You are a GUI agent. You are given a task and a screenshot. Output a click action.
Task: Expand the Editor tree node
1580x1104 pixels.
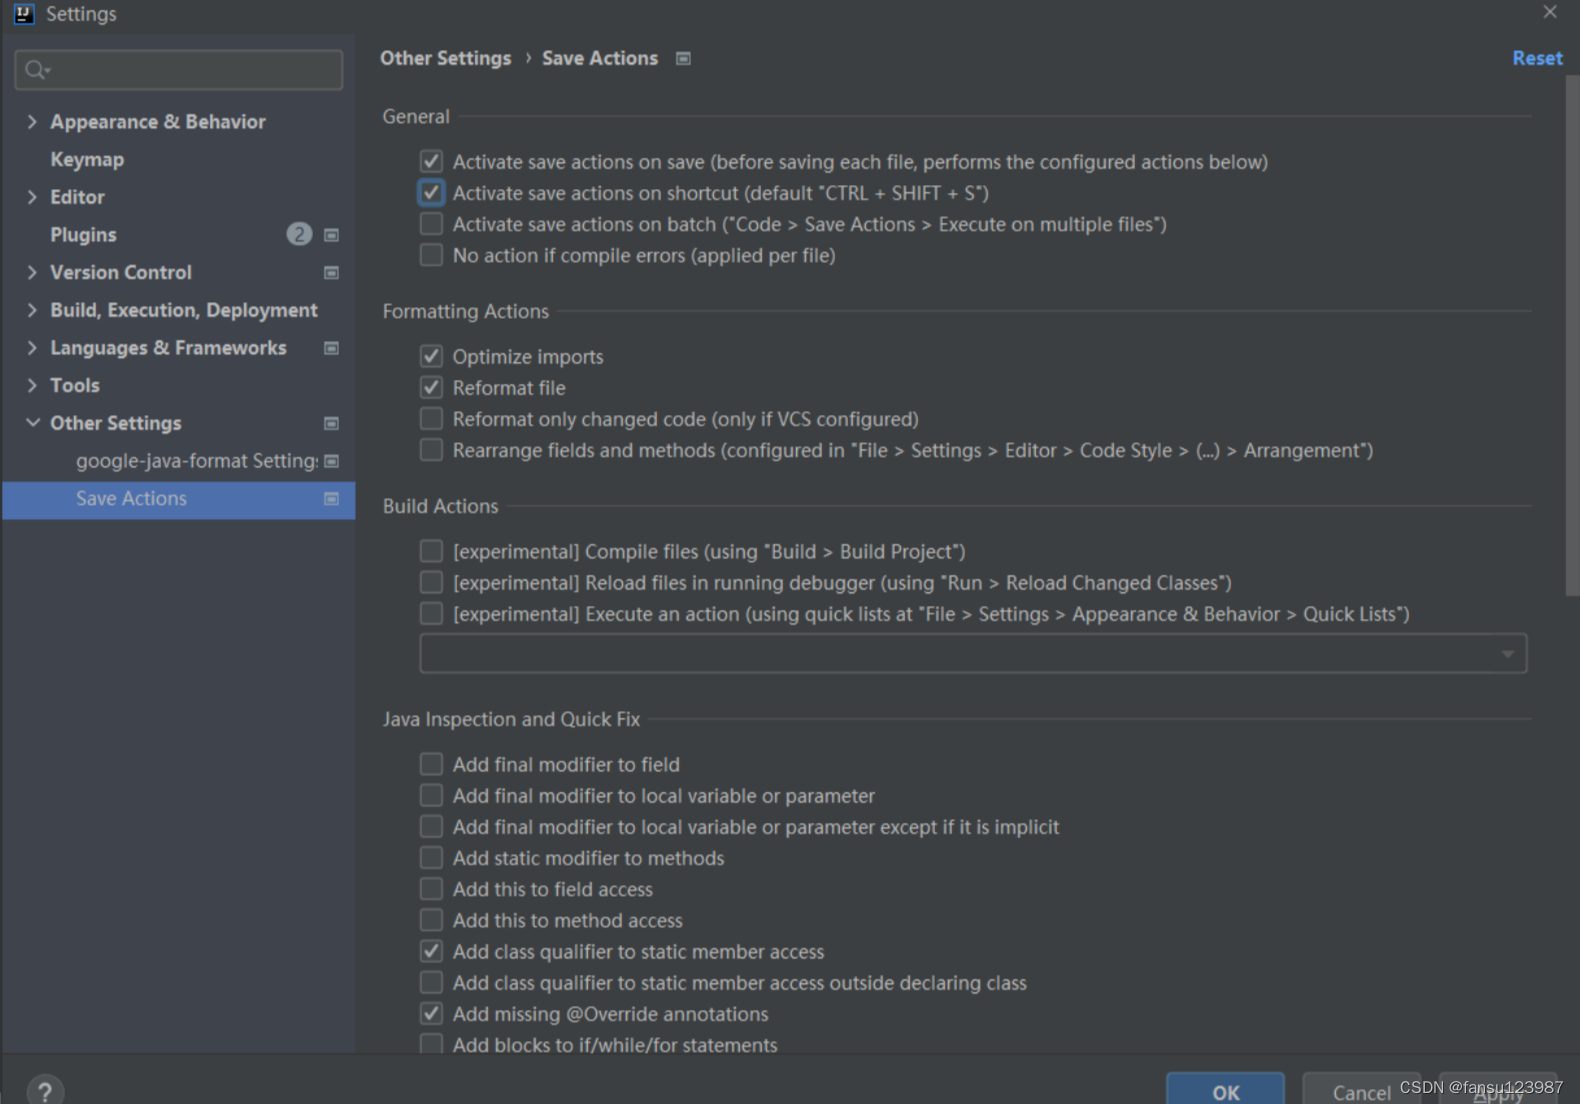(x=32, y=197)
